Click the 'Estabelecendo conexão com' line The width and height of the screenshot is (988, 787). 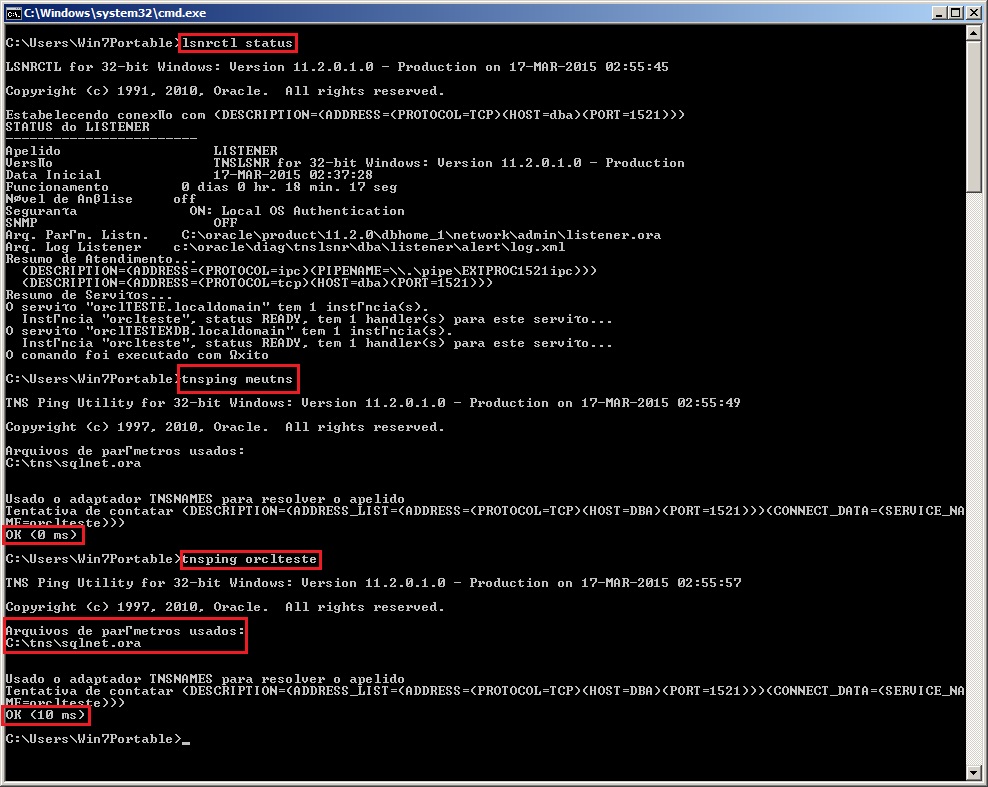[345, 115]
